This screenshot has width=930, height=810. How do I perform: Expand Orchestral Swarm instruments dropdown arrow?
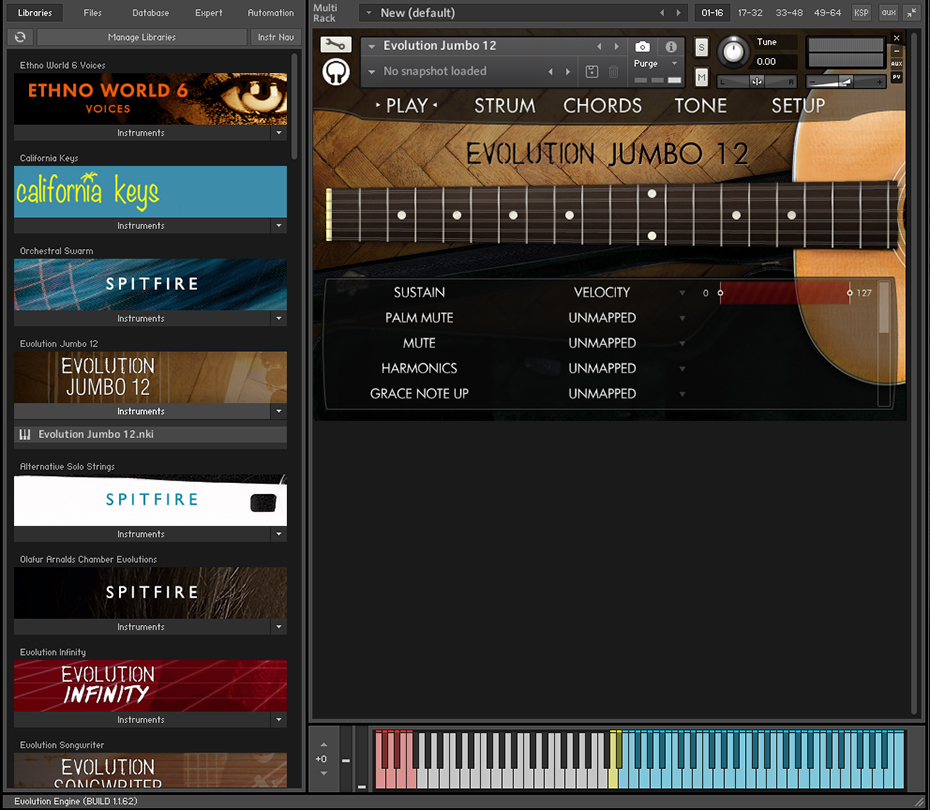point(279,318)
